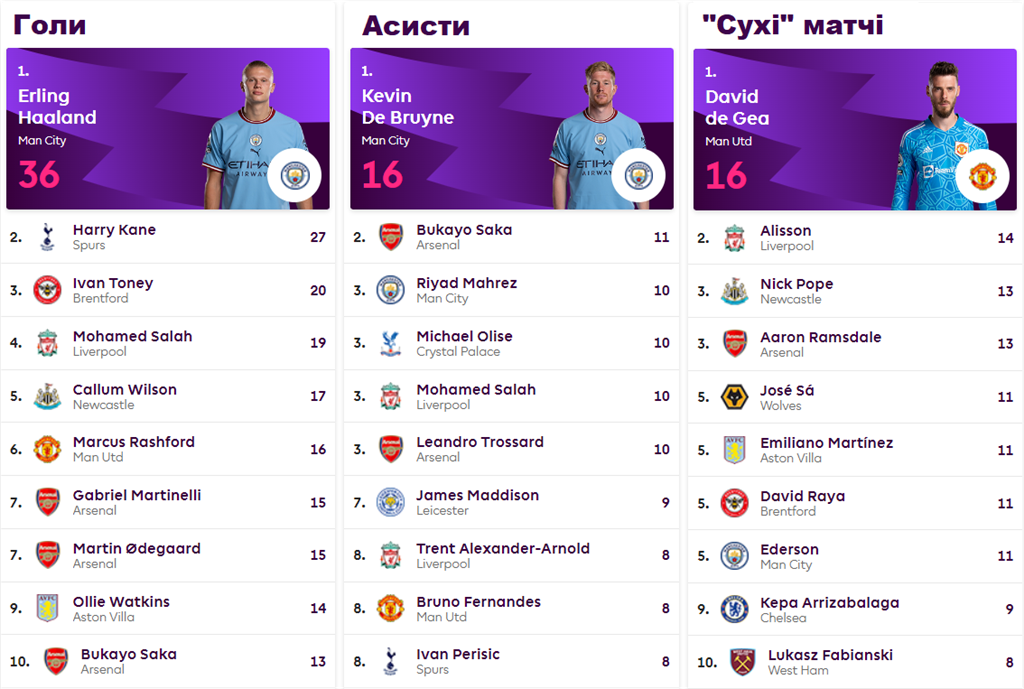Click West Ham crest beside Lukasz Fabianski
1024x689 pixels.
[742, 662]
